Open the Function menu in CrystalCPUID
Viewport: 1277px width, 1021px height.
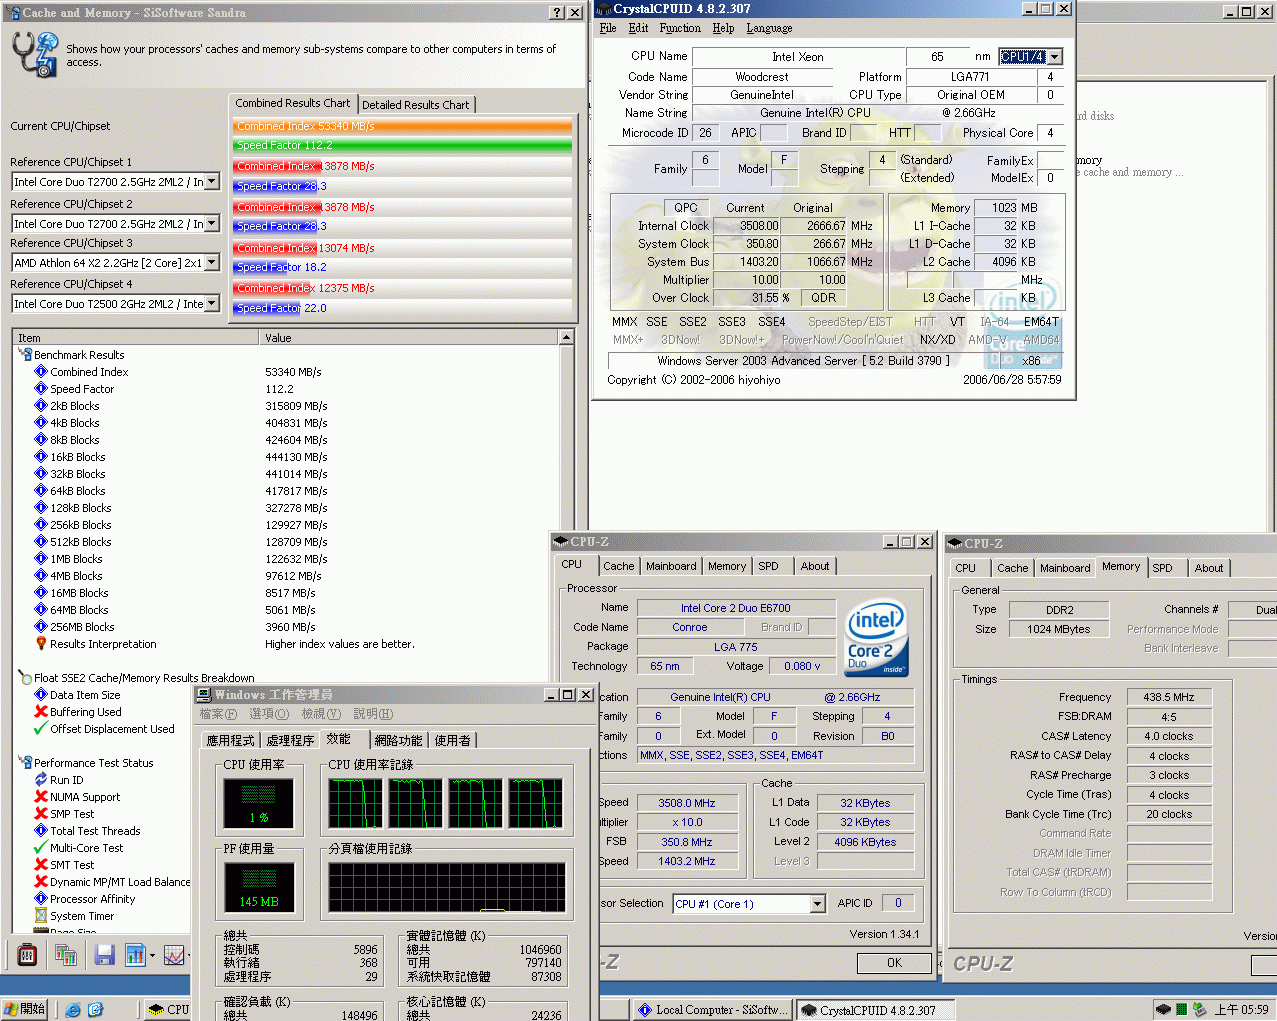click(x=679, y=28)
